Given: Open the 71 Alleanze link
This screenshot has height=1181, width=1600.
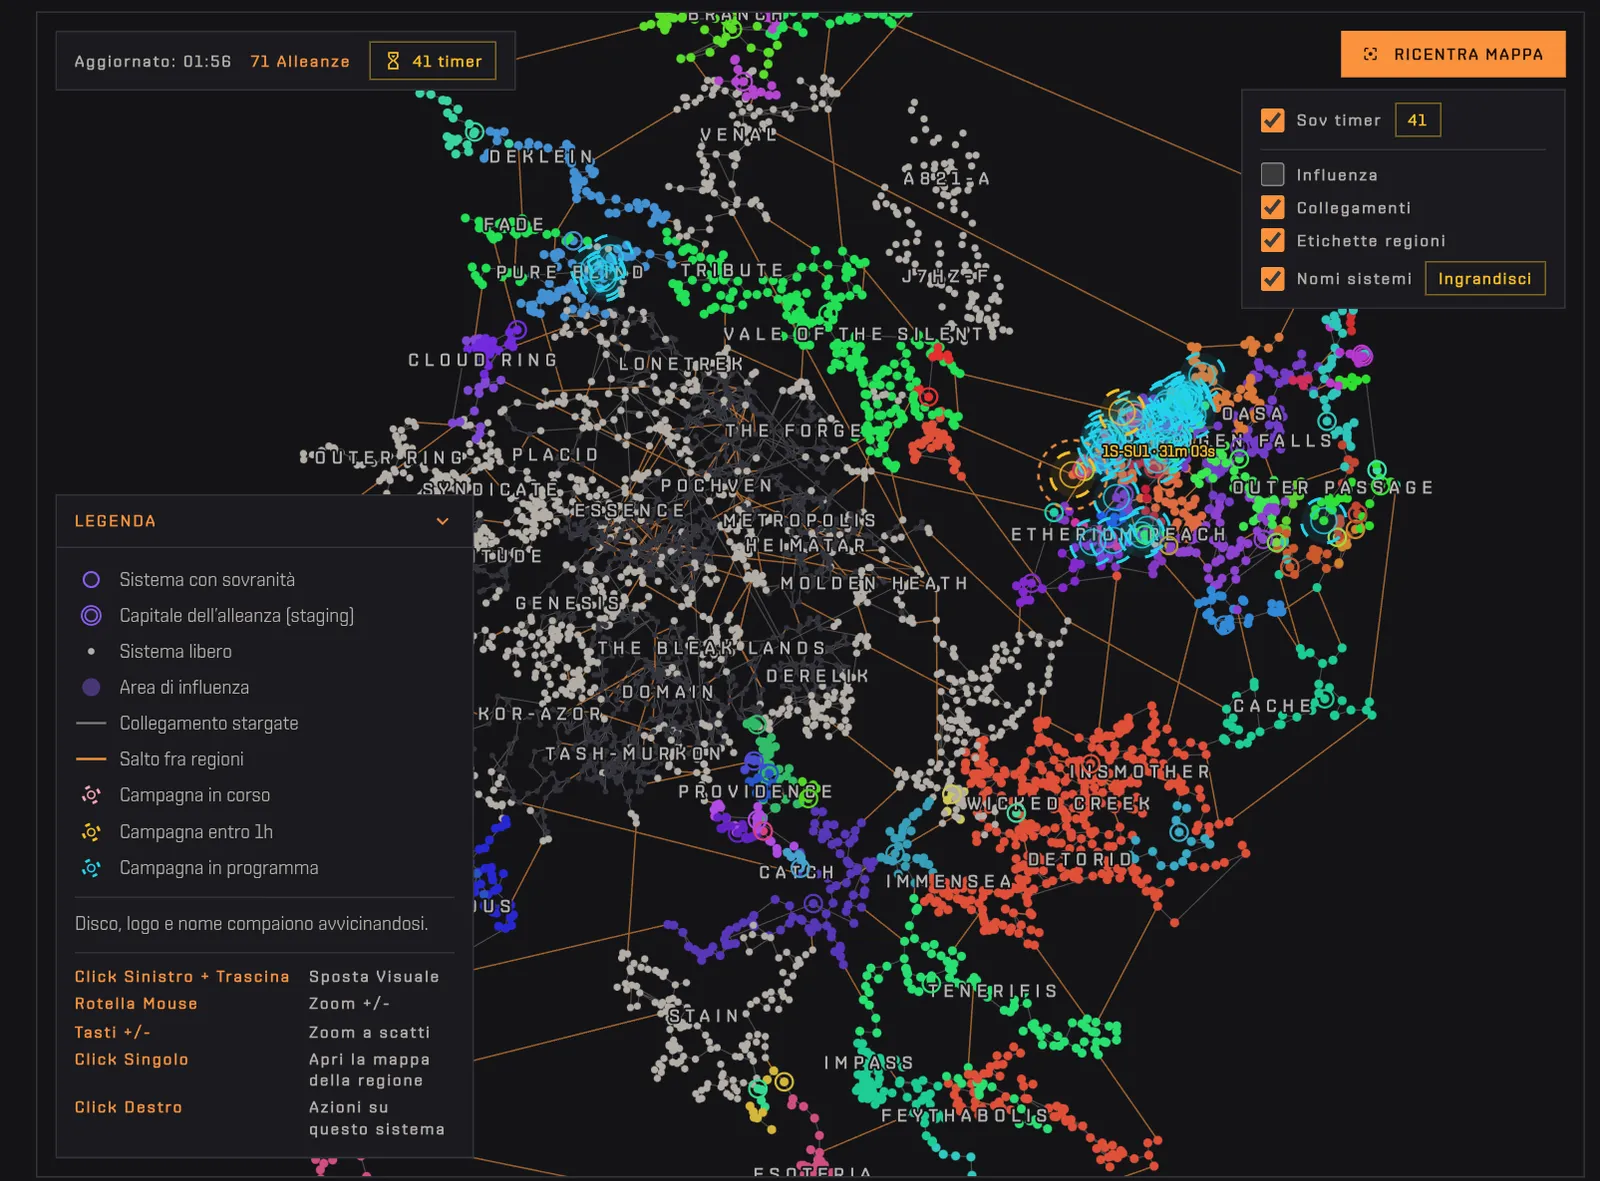Looking at the screenshot, I should 300,61.
